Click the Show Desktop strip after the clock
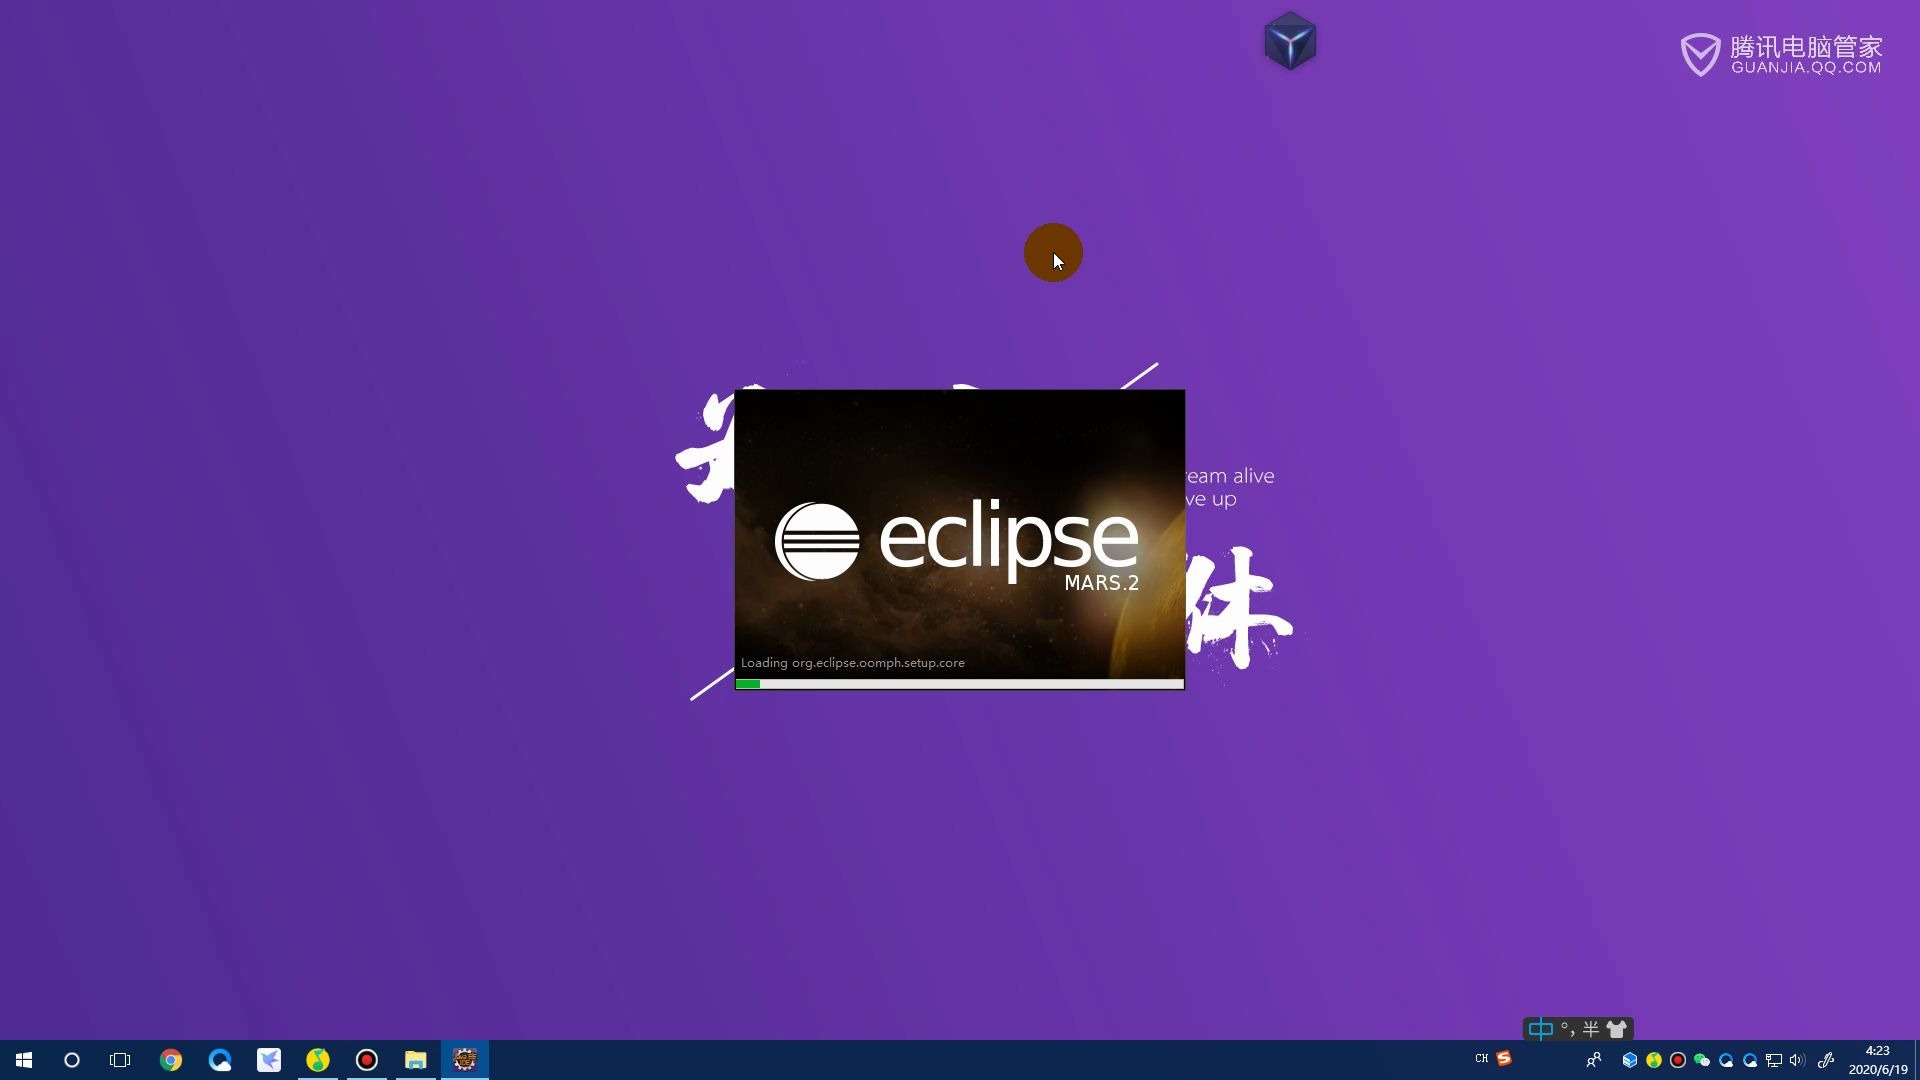The width and height of the screenshot is (1920, 1080). [x=1917, y=1060]
